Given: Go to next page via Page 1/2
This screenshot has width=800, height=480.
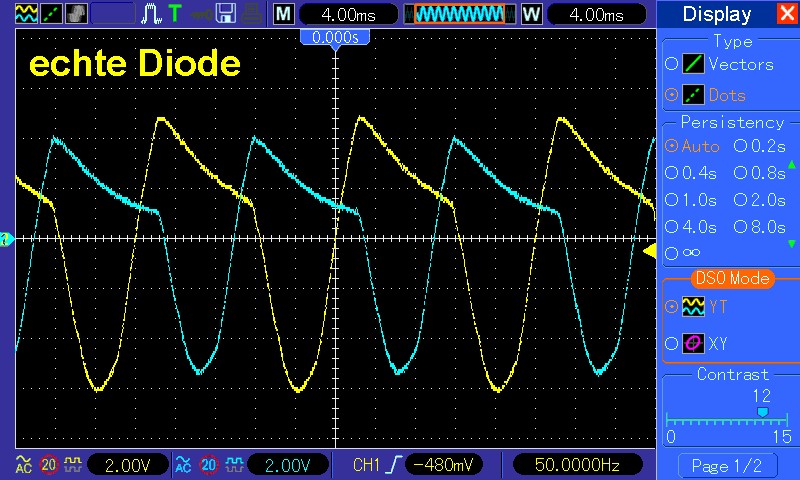Looking at the screenshot, I should 727,465.
